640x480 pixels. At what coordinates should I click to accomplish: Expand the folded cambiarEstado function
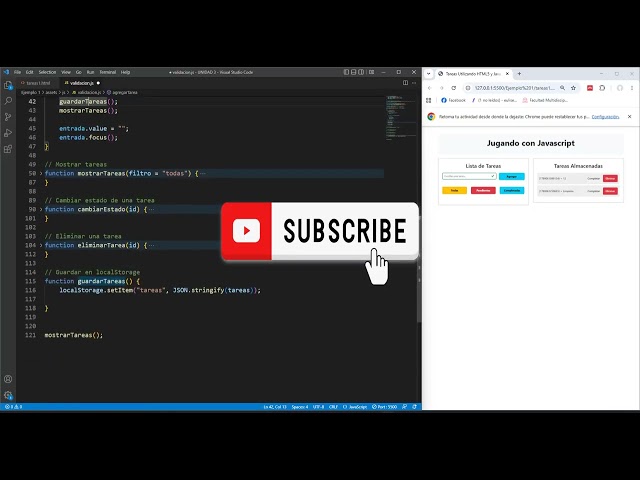(41, 209)
